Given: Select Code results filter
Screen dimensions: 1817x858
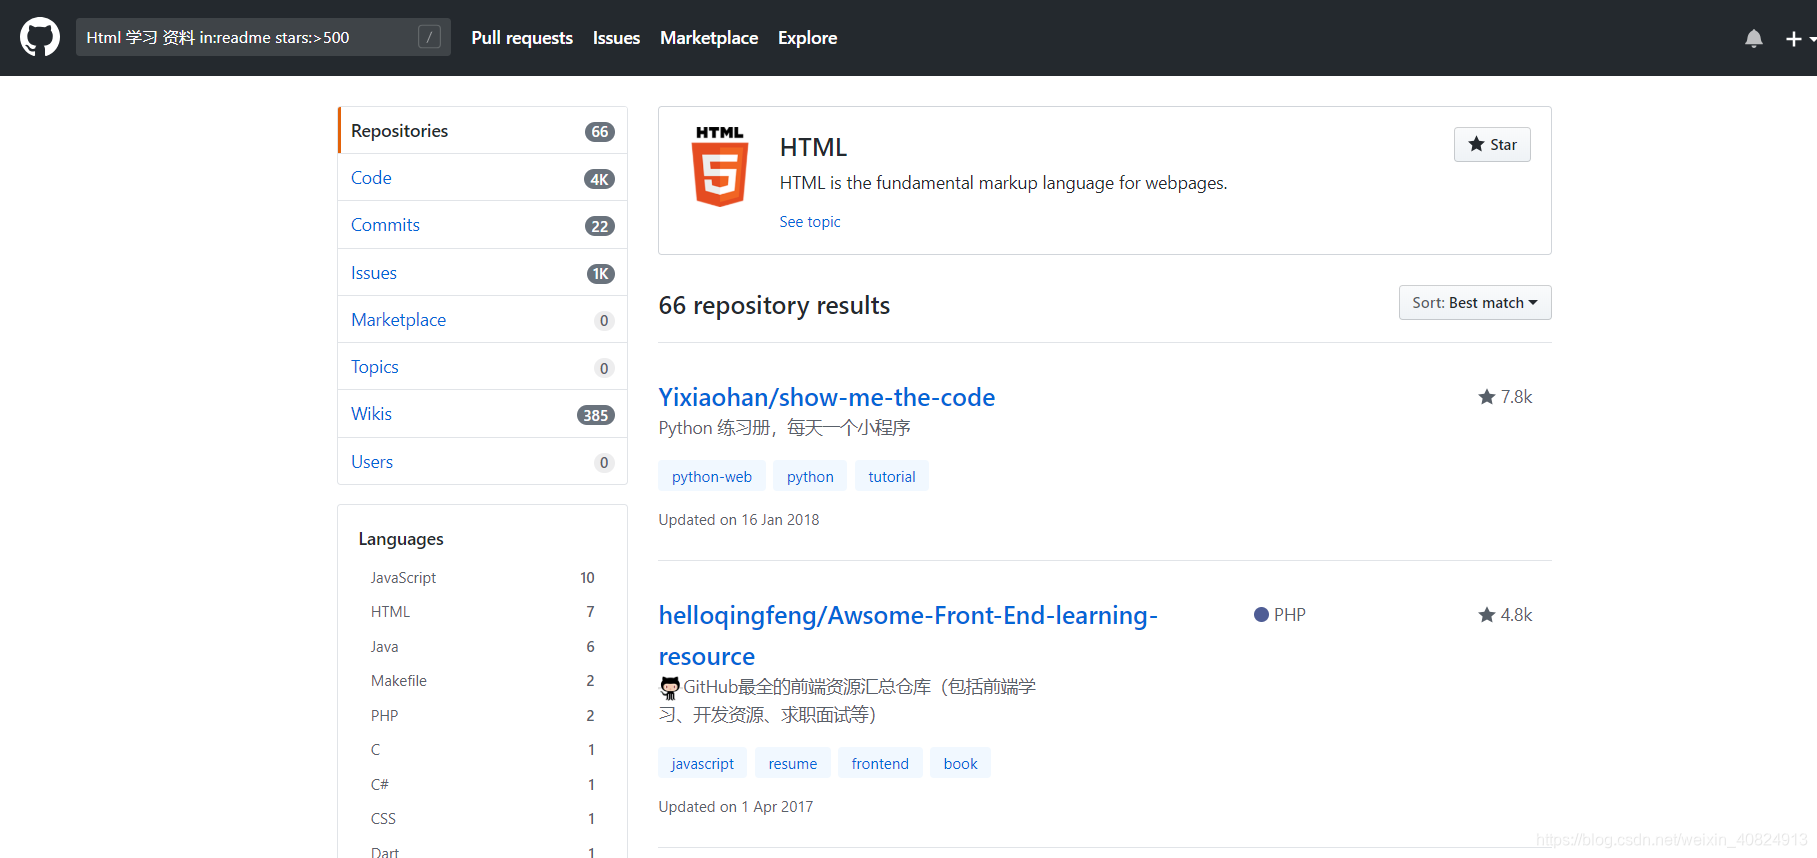Looking at the screenshot, I should tap(483, 178).
